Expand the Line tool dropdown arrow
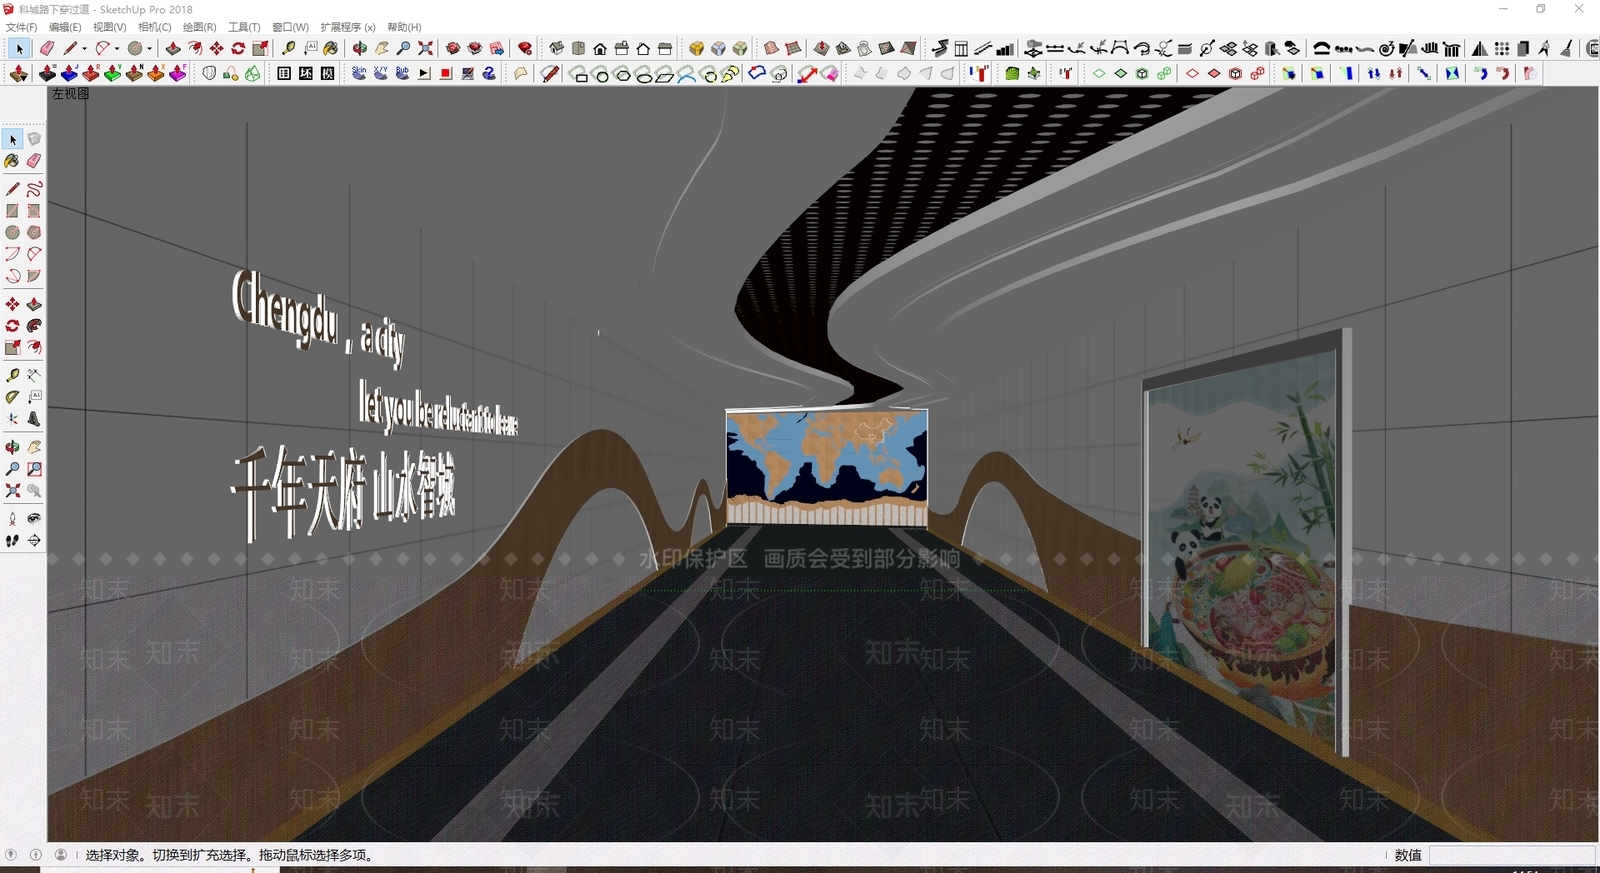This screenshot has height=873, width=1600. coord(84,48)
